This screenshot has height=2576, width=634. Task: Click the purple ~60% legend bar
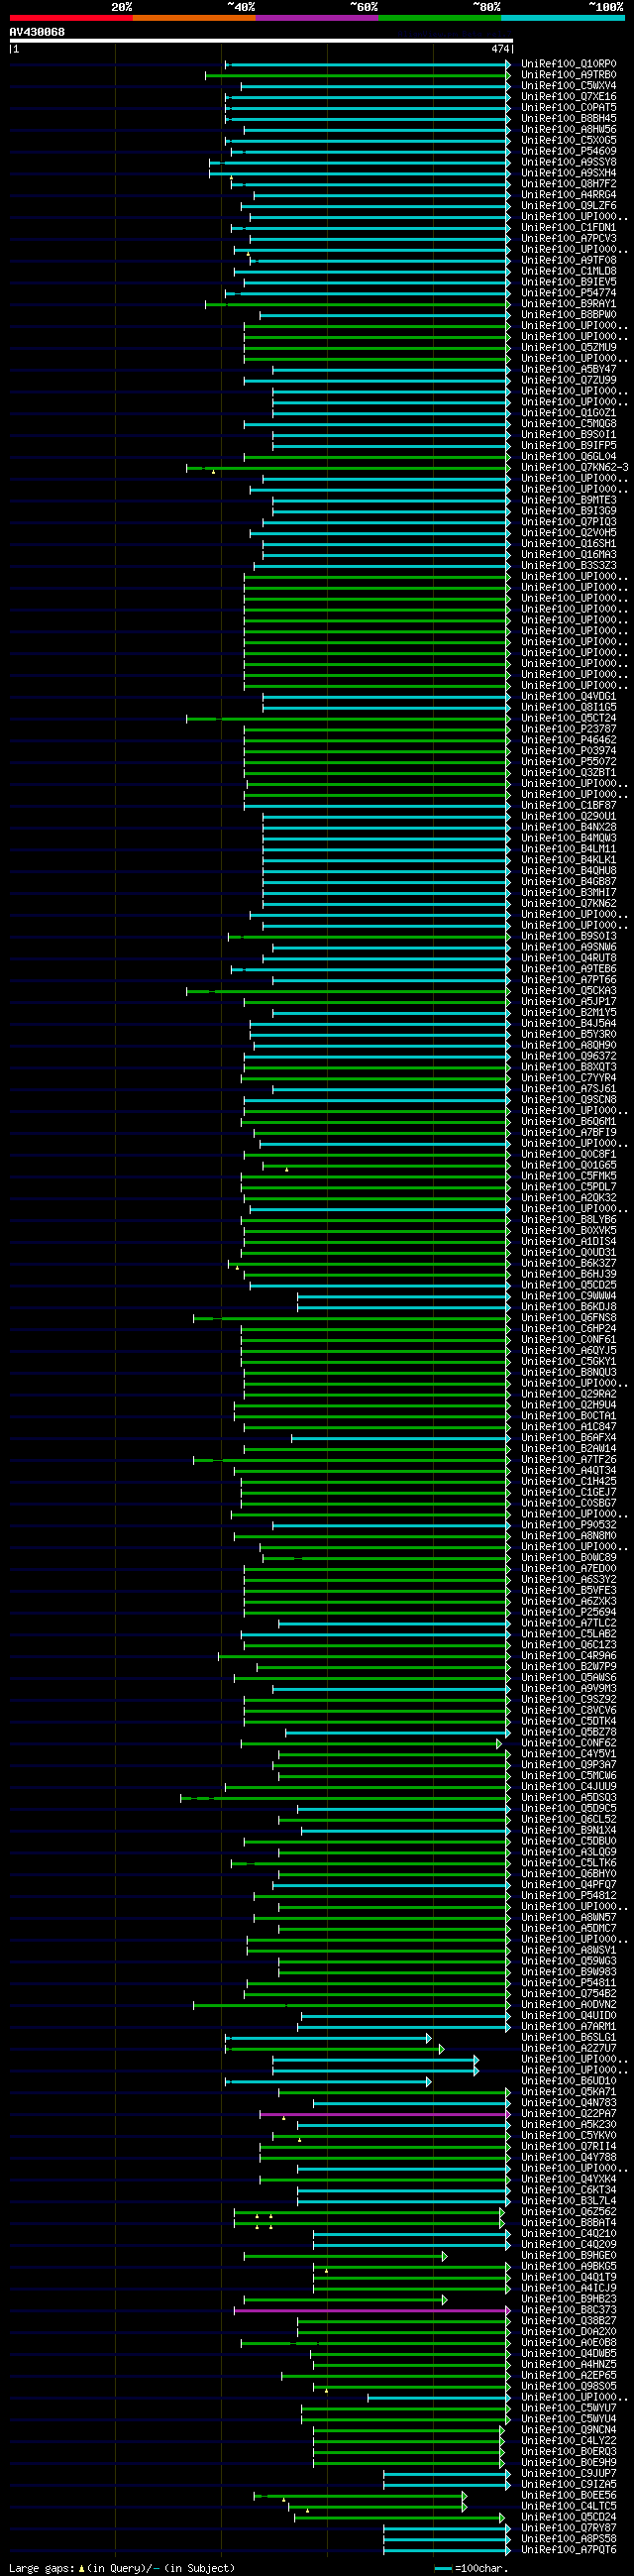[x=317, y=18]
